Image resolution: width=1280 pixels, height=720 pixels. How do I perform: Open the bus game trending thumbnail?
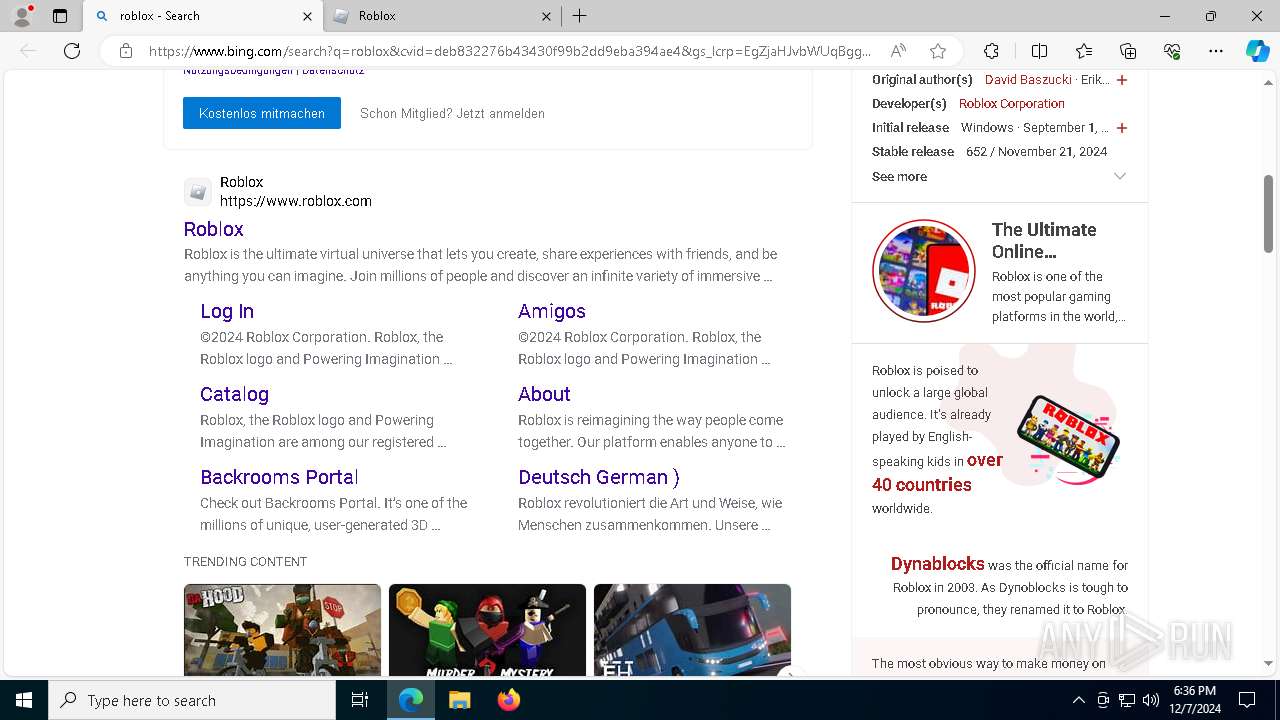692,630
